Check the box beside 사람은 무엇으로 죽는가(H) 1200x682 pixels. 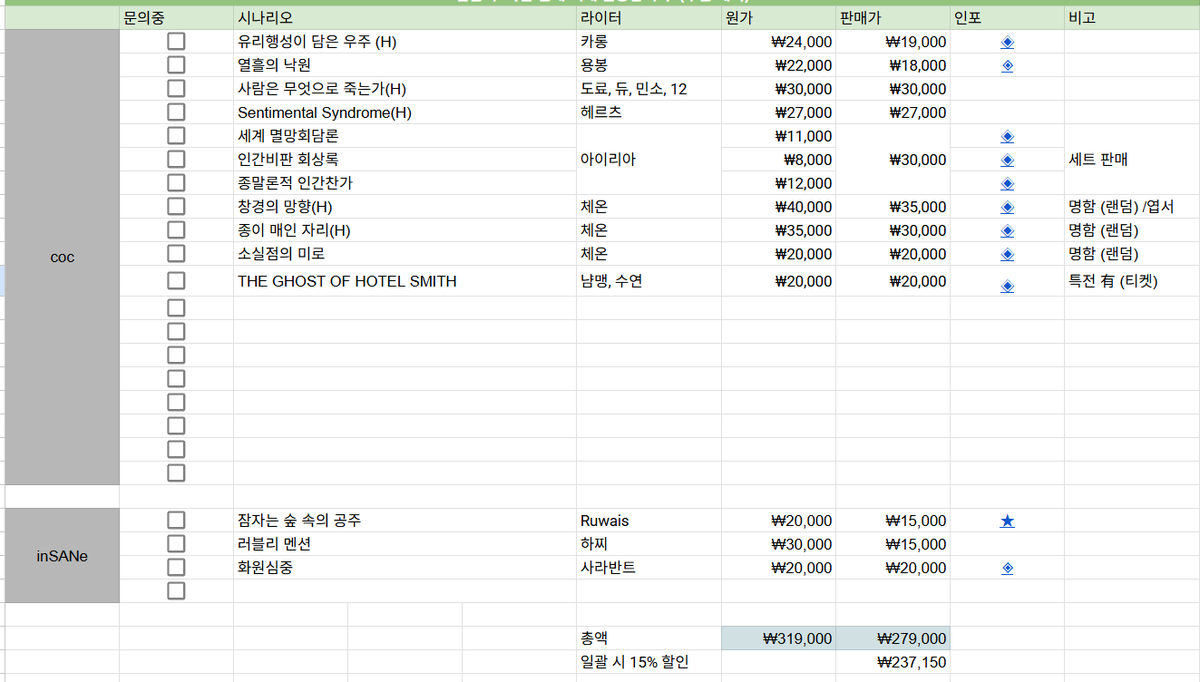pos(176,89)
